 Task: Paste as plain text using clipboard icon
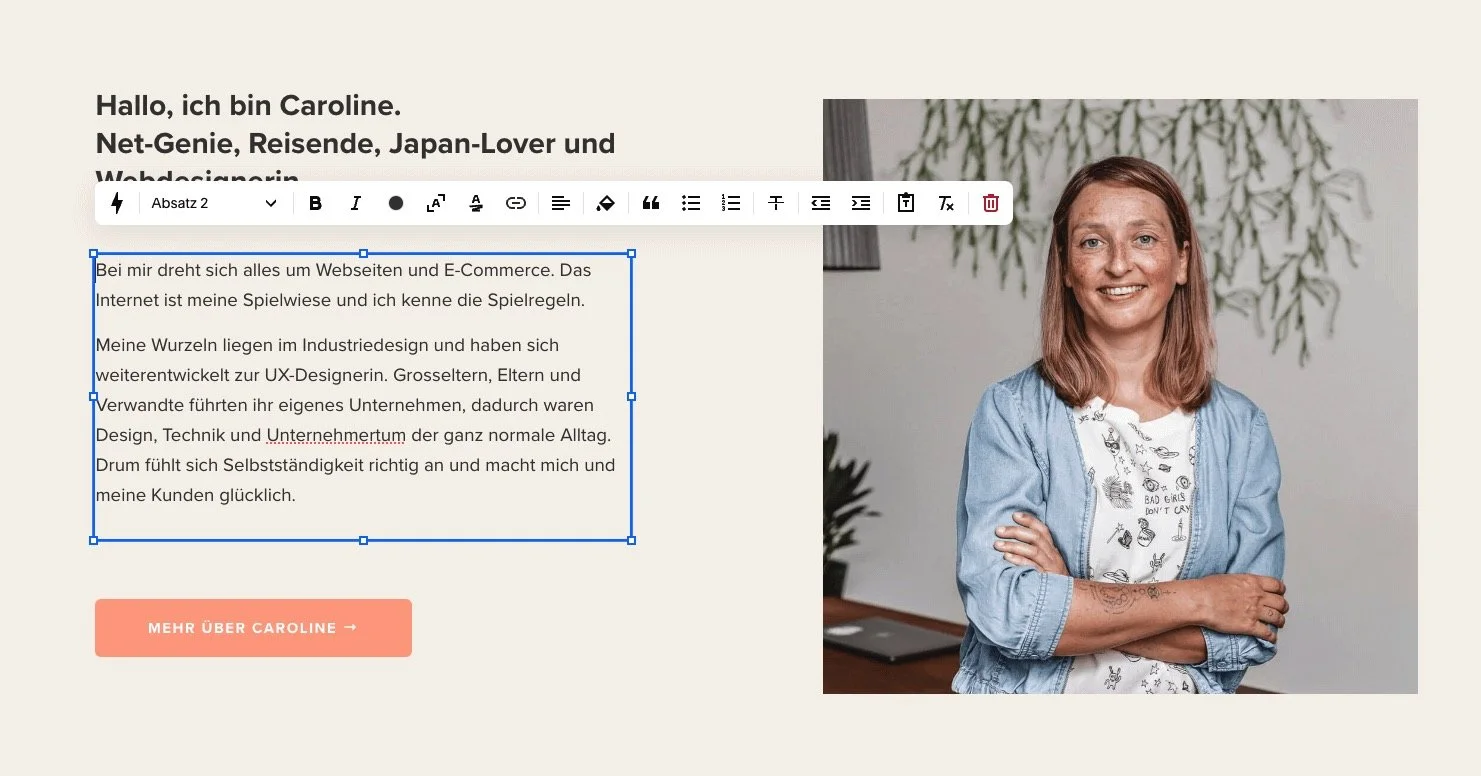click(906, 203)
